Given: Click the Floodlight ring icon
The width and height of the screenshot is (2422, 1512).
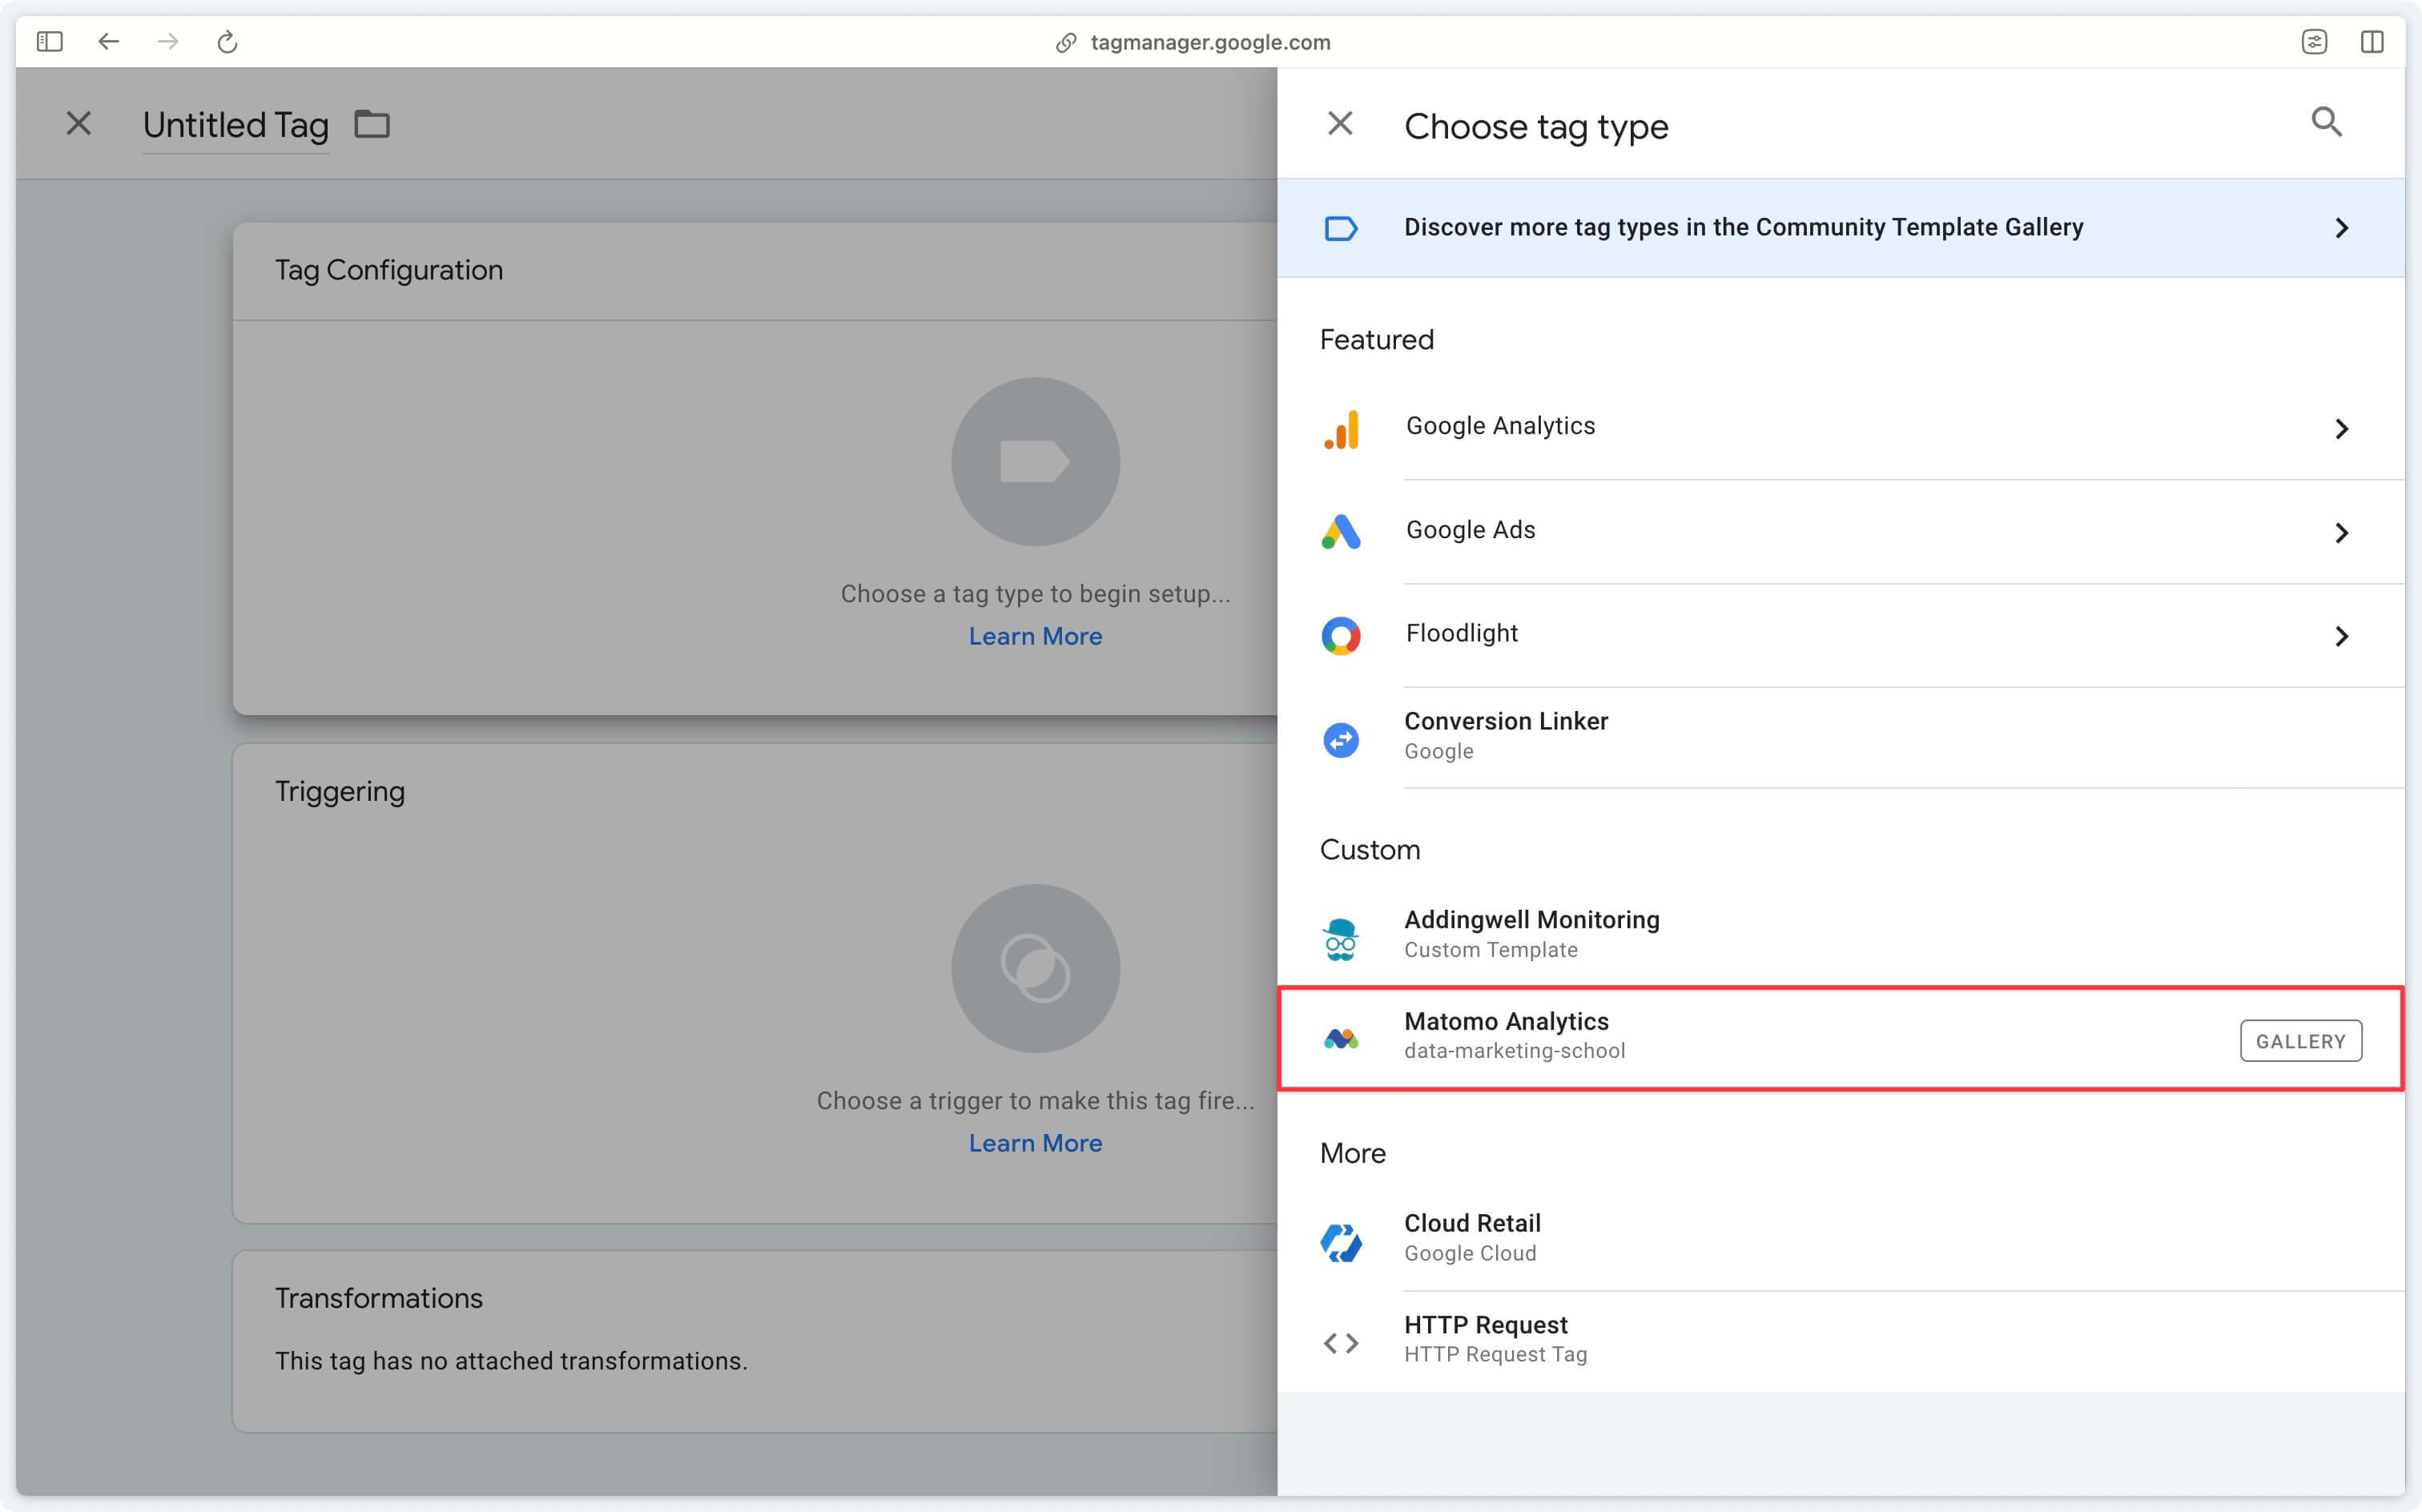Looking at the screenshot, I should (1341, 636).
